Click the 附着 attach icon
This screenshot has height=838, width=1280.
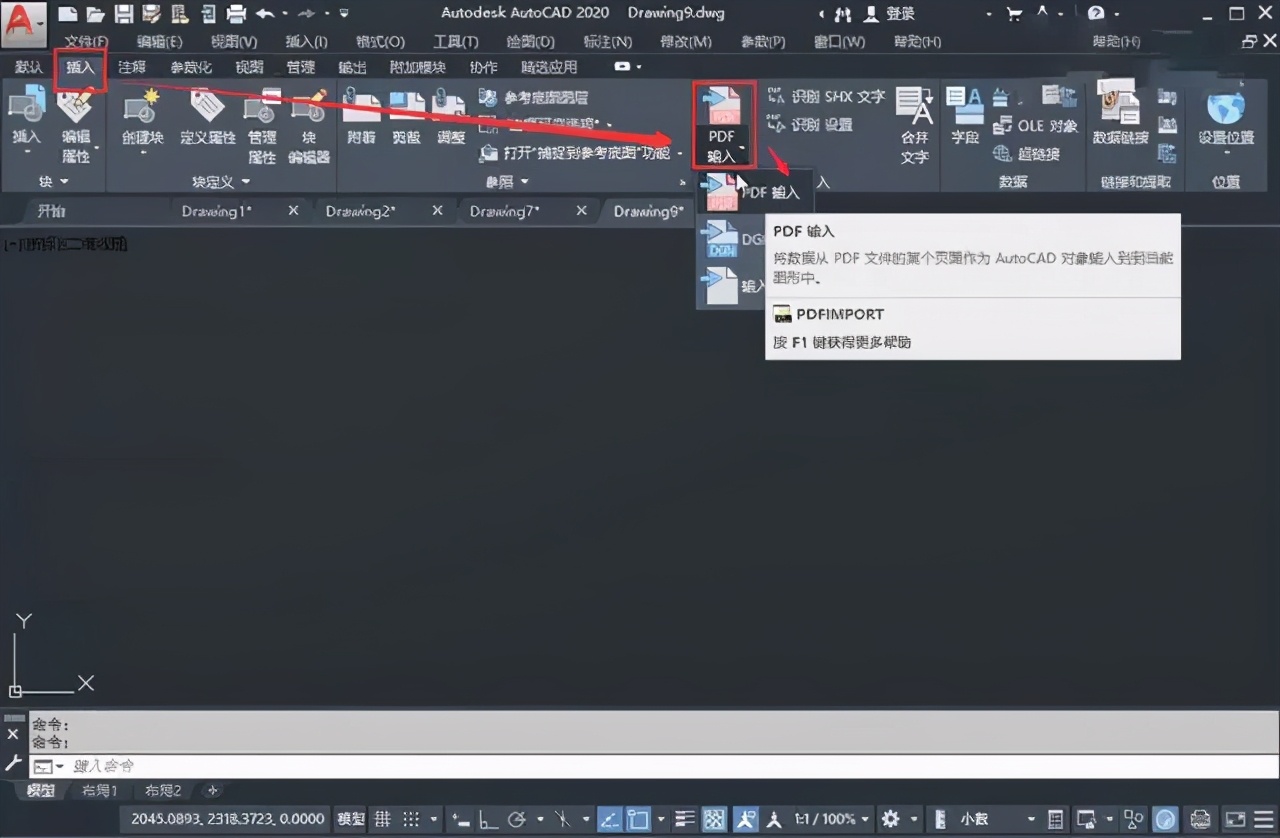[361, 115]
